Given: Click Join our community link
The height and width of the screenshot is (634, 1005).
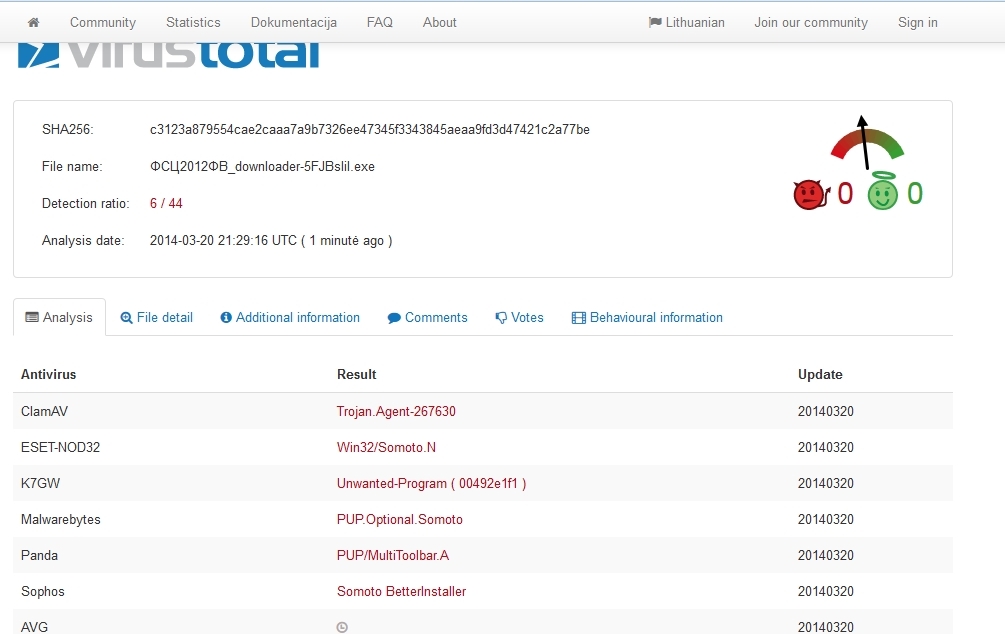Looking at the screenshot, I should tap(811, 22).
